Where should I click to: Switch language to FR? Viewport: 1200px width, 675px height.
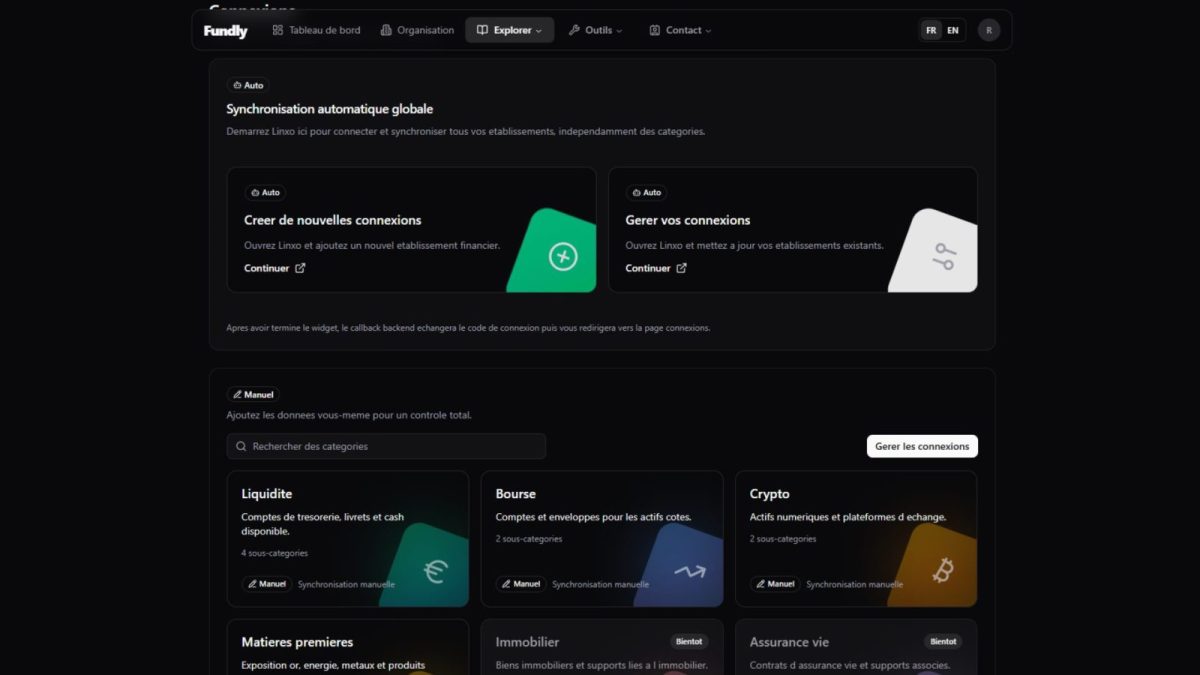931,30
